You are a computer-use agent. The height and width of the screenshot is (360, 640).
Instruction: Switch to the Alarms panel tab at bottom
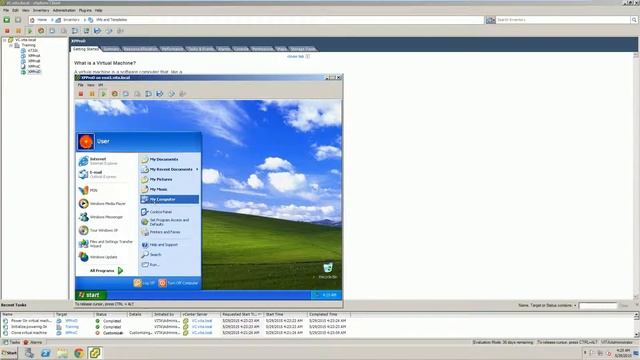[33, 342]
